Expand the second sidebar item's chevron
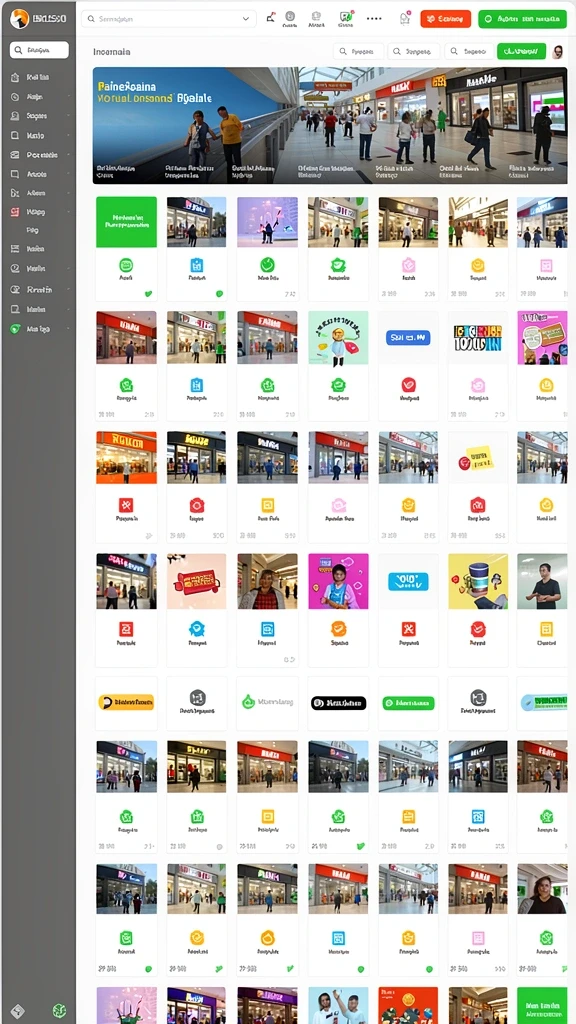Image resolution: width=576 pixels, height=1024 pixels. [68, 97]
